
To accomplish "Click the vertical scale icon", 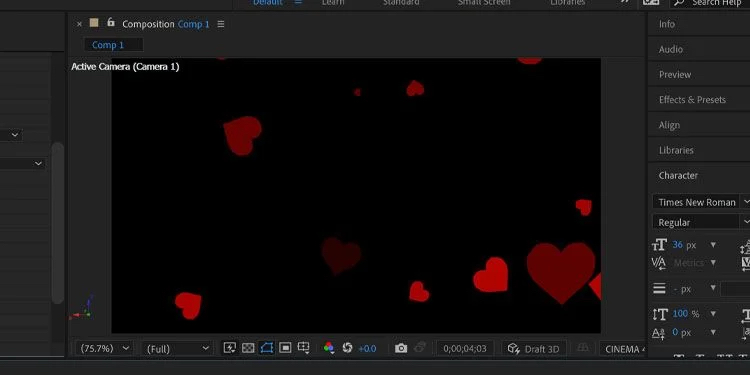I will coord(660,314).
